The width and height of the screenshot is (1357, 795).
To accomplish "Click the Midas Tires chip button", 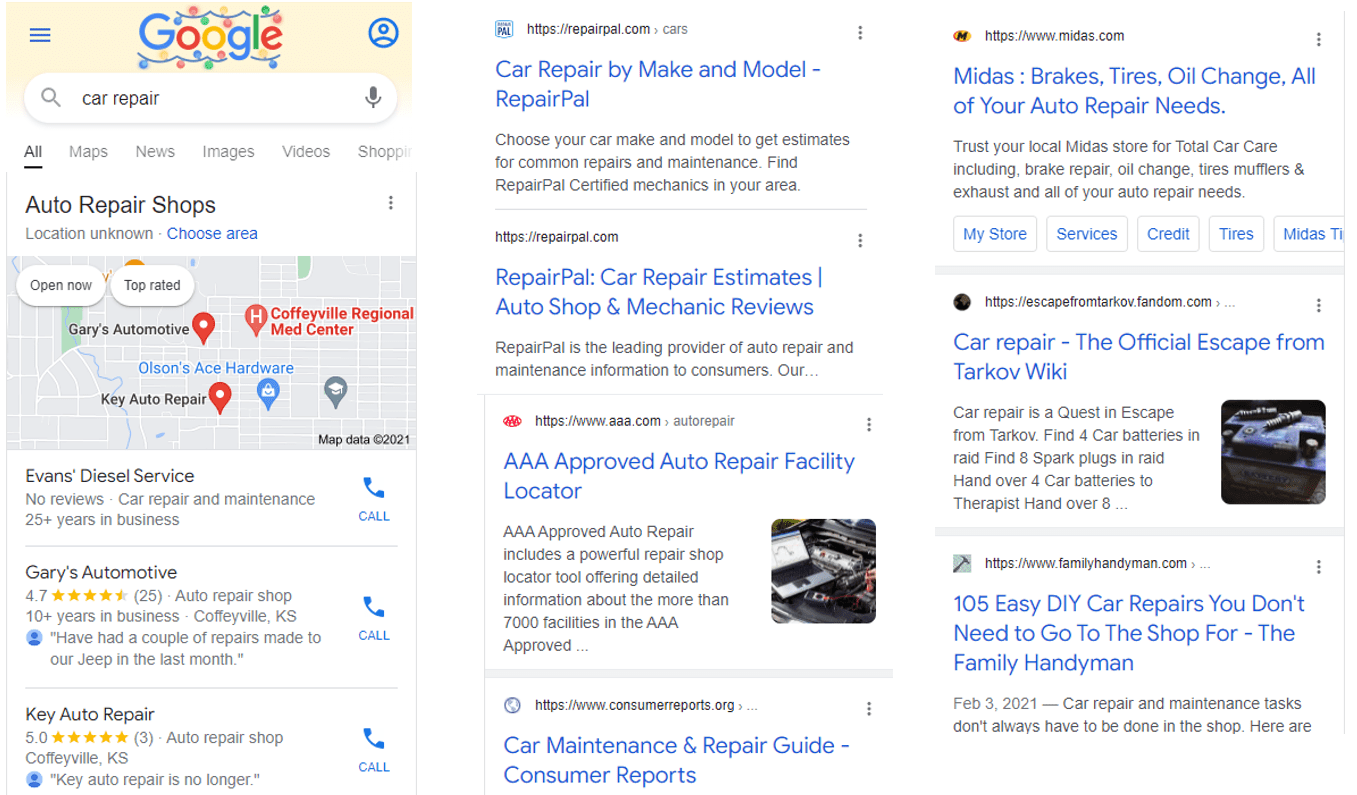I will [1236, 234].
